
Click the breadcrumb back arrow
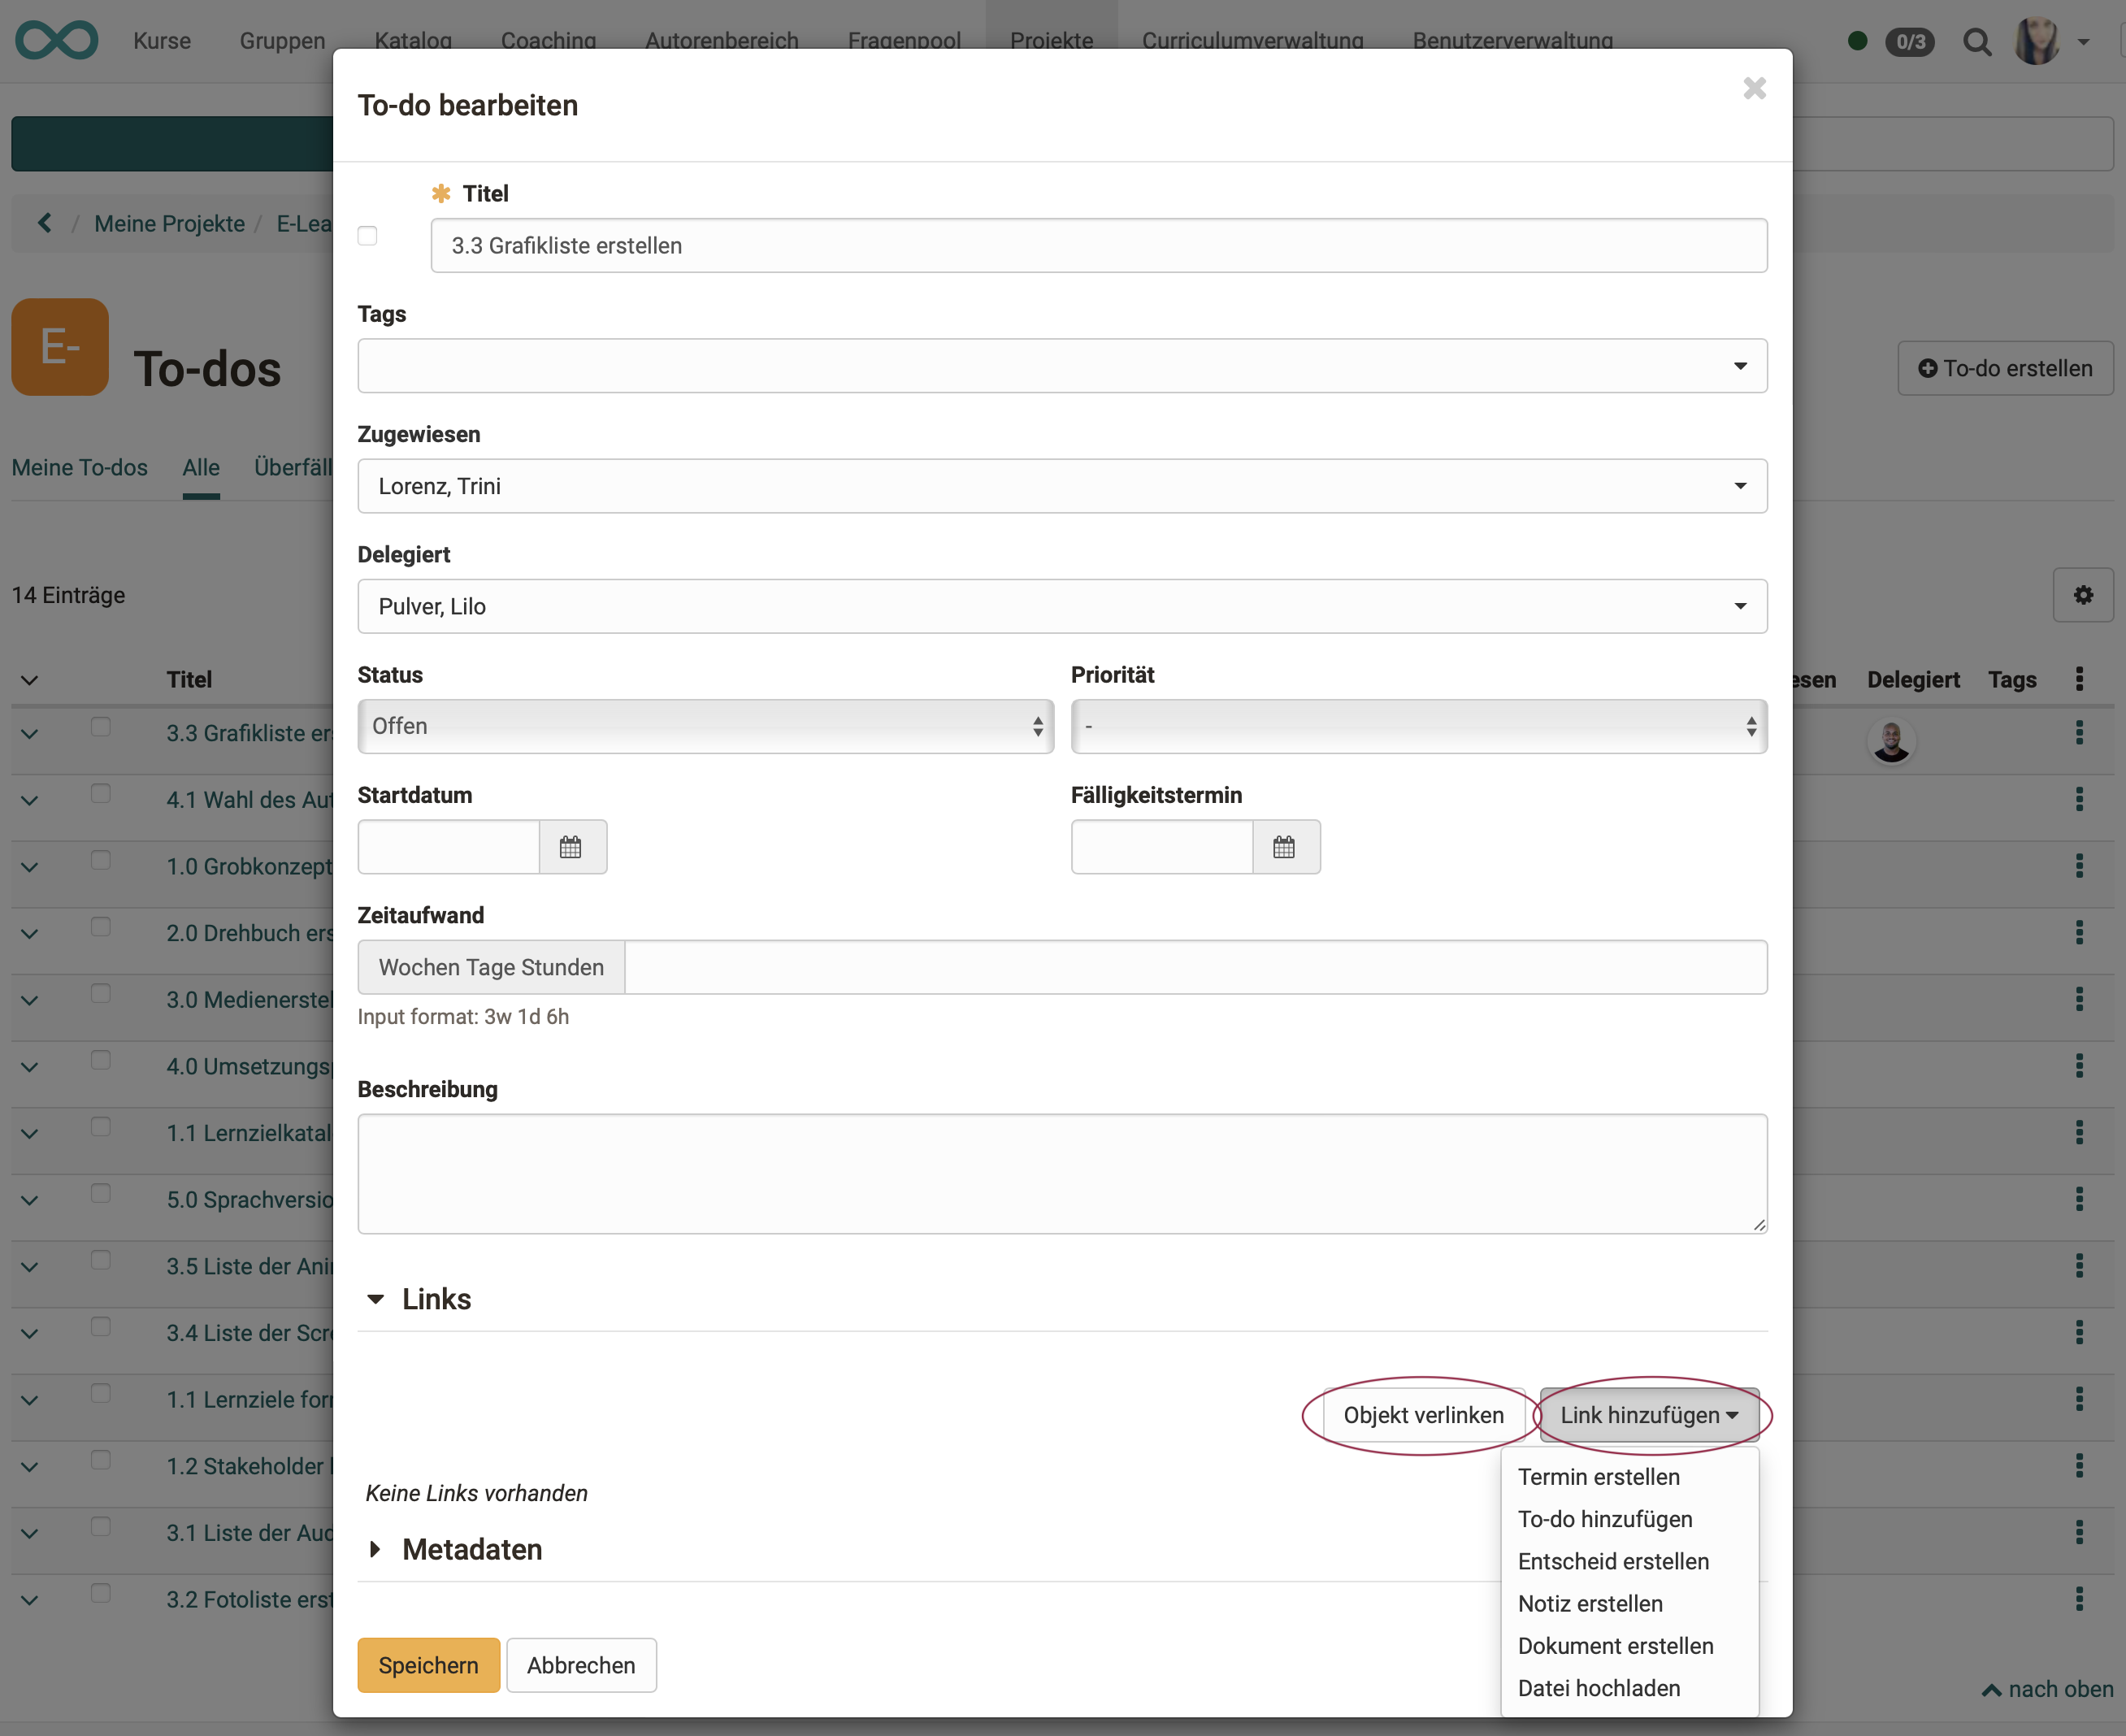click(44, 223)
